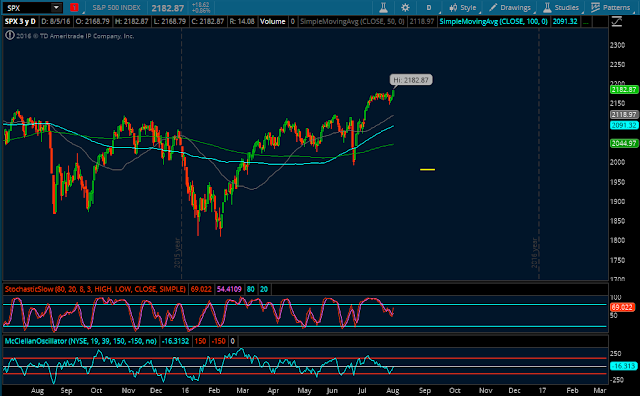Select SimpleMovingAvg (CLOSE, 100, 0) study label

point(493,21)
